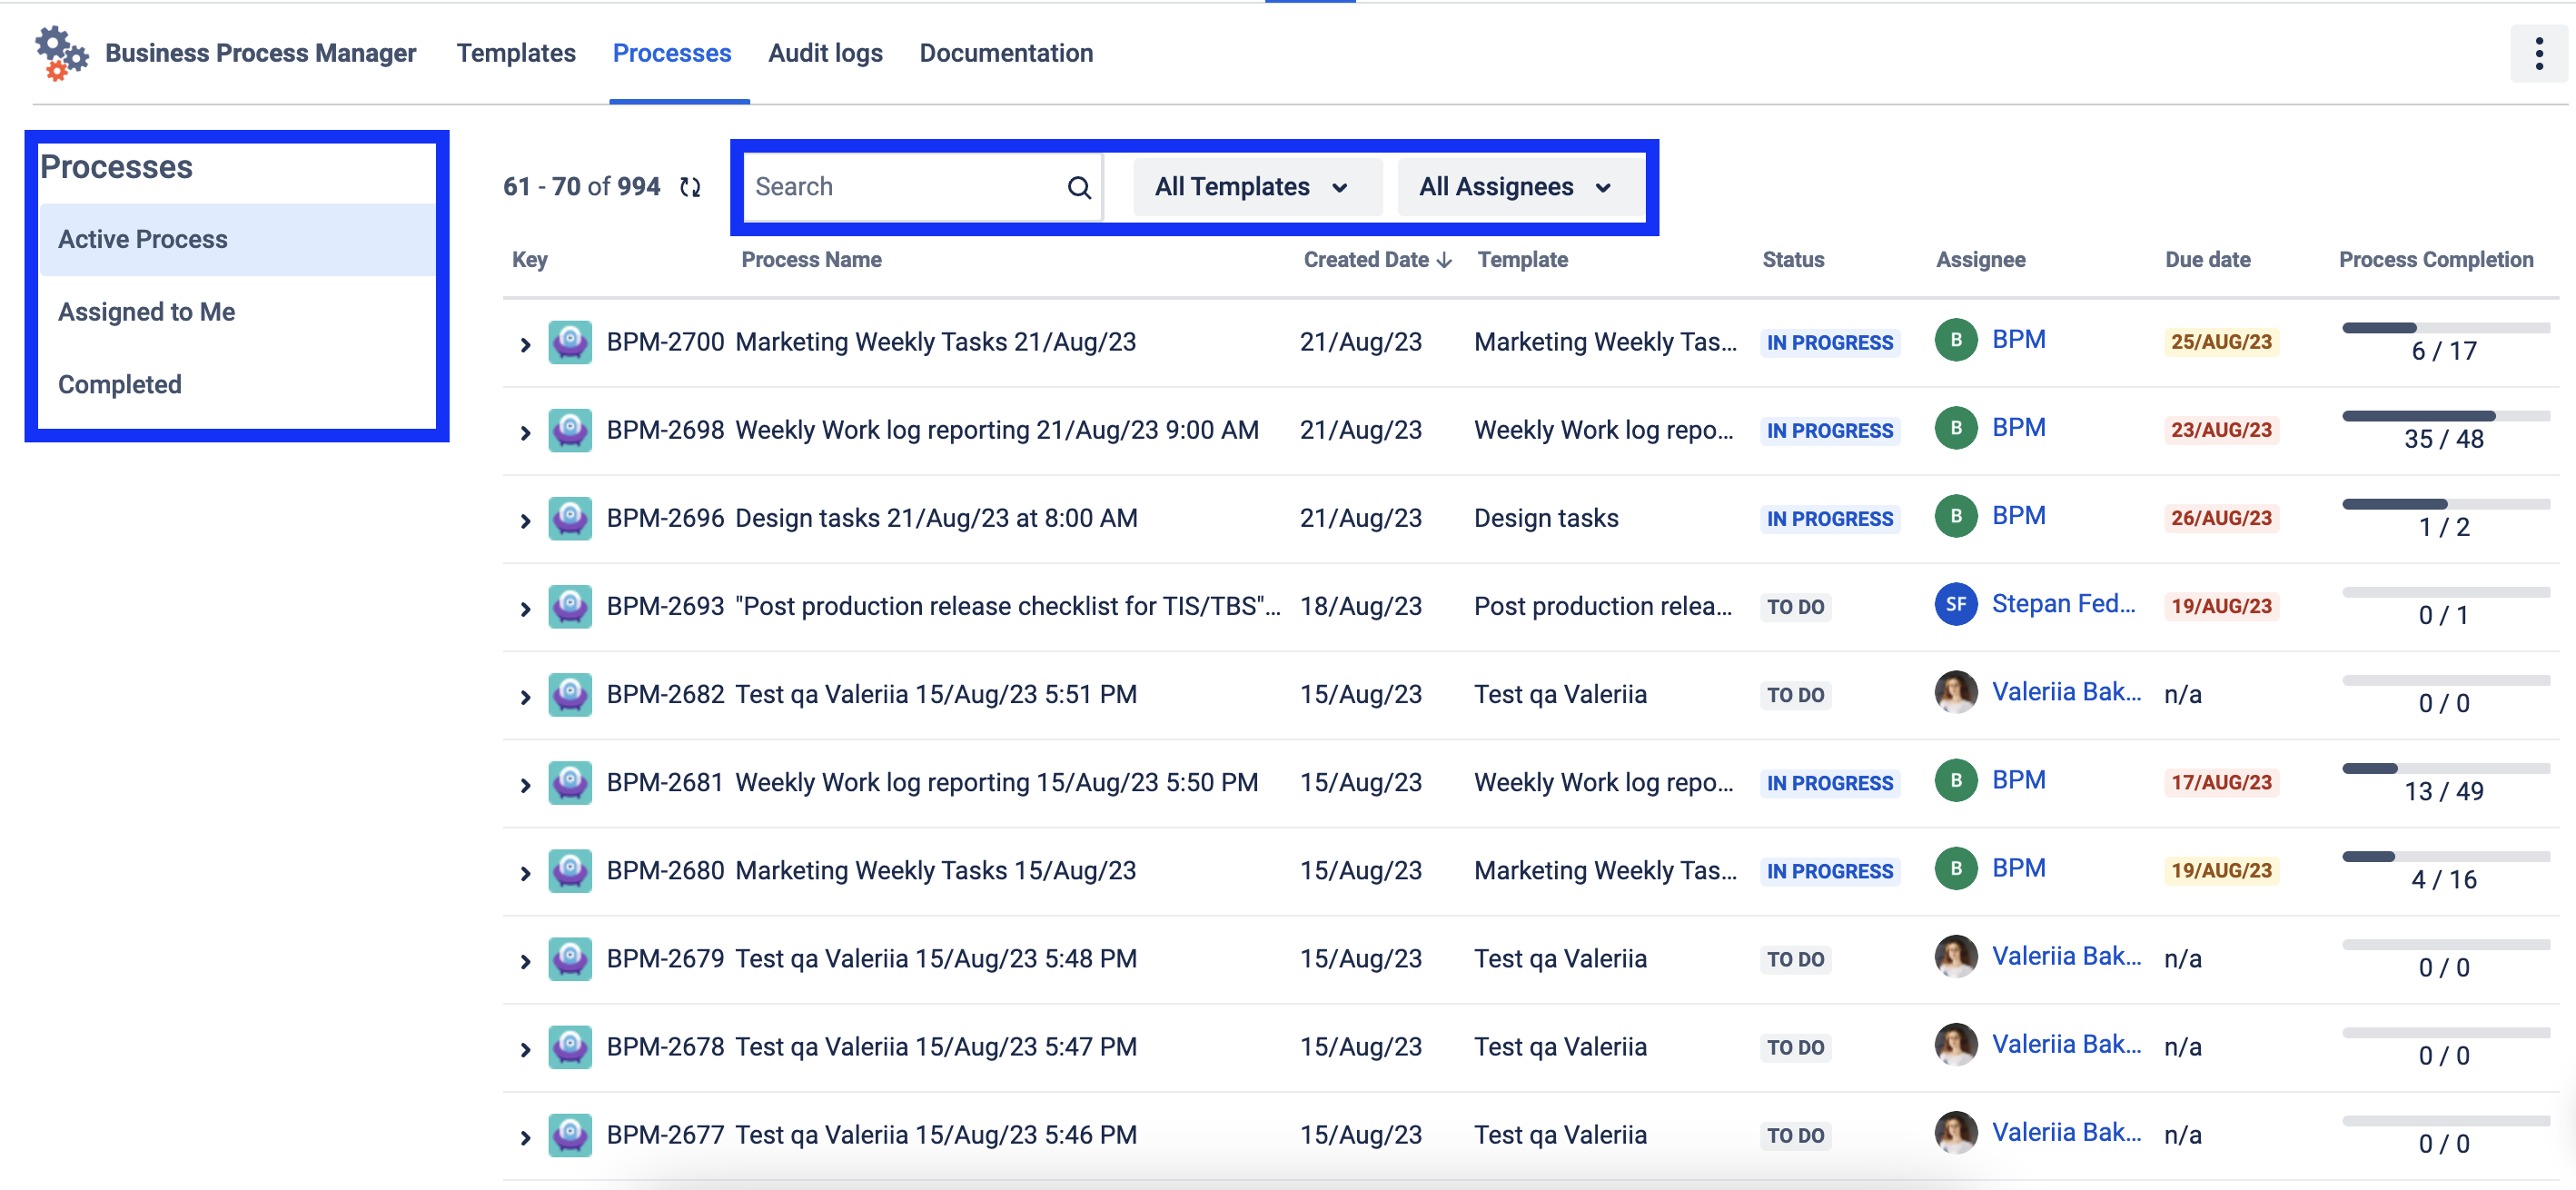
Task: Click the process icon for BPM-2700
Action: point(570,342)
